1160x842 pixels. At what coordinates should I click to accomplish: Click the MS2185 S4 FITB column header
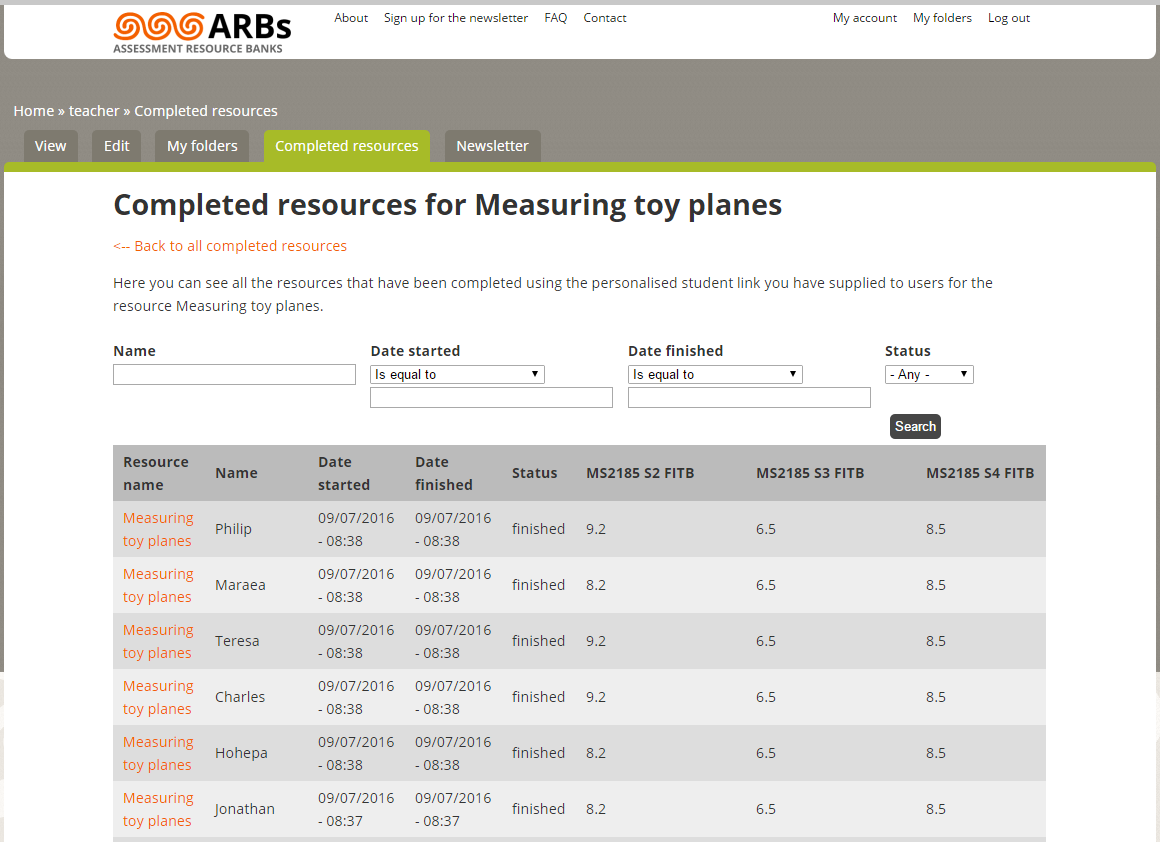(x=979, y=473)
